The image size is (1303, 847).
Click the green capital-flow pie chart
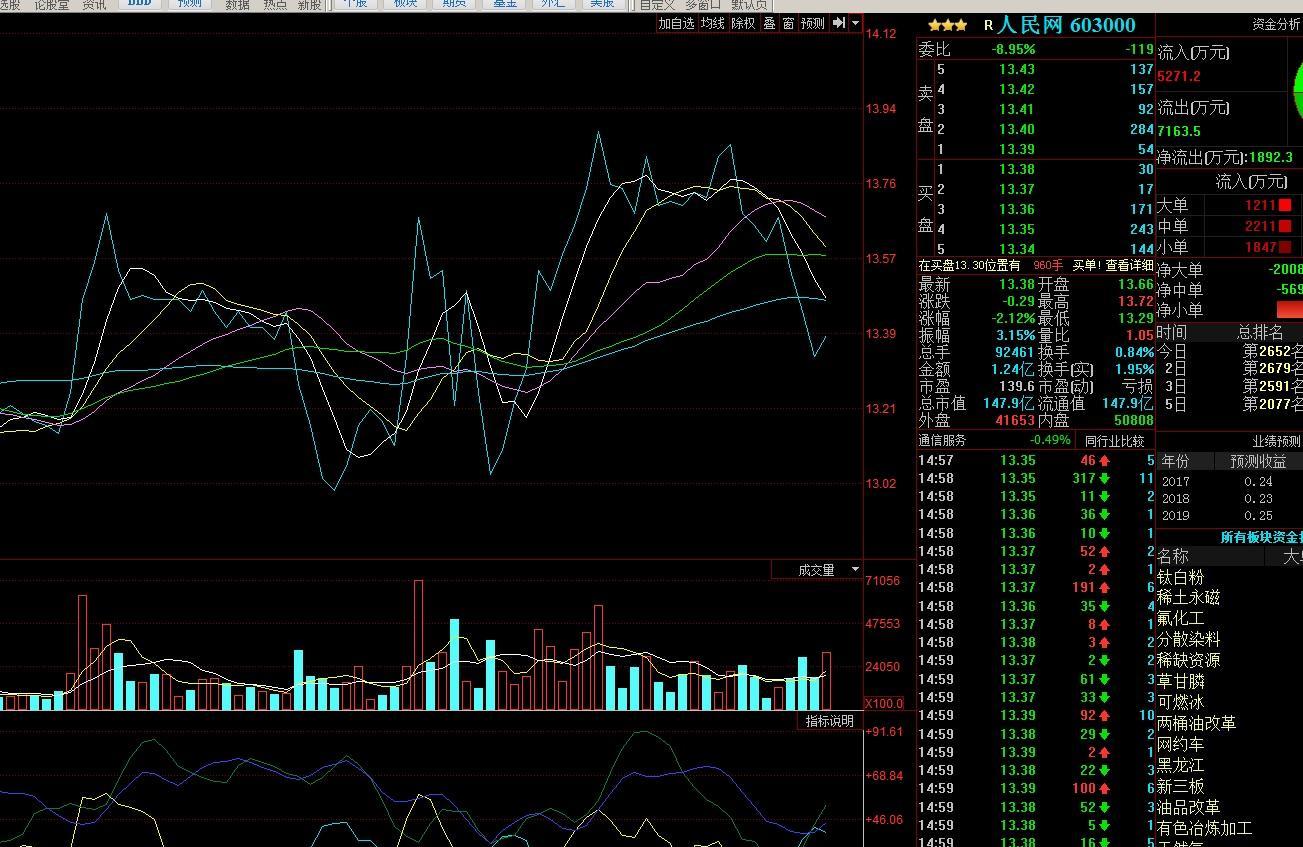1298,92
